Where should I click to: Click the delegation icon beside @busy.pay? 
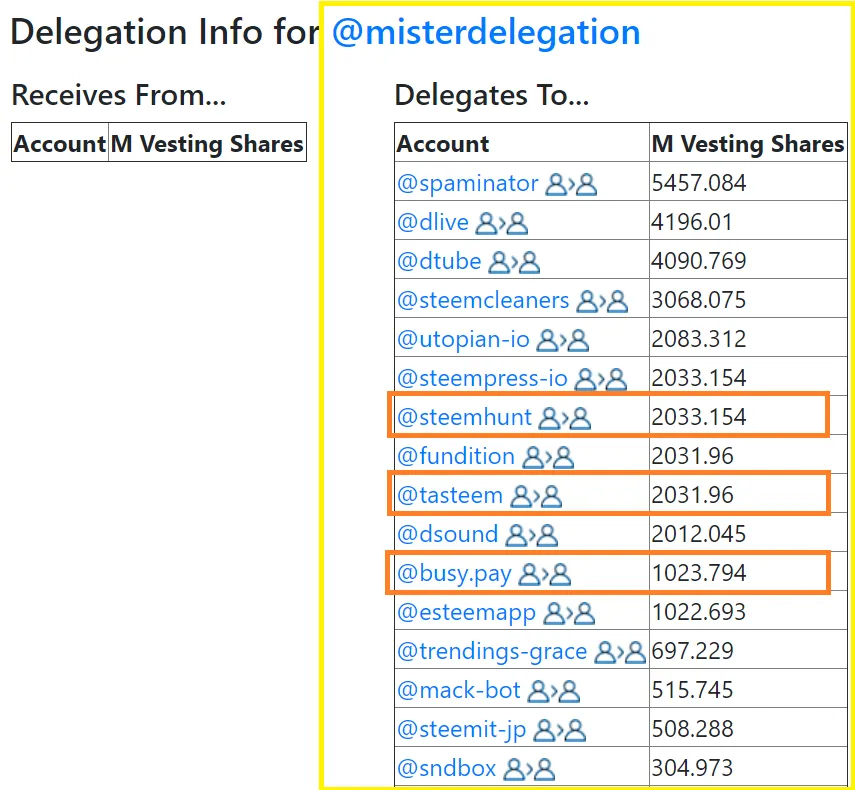tap(545, 574)
